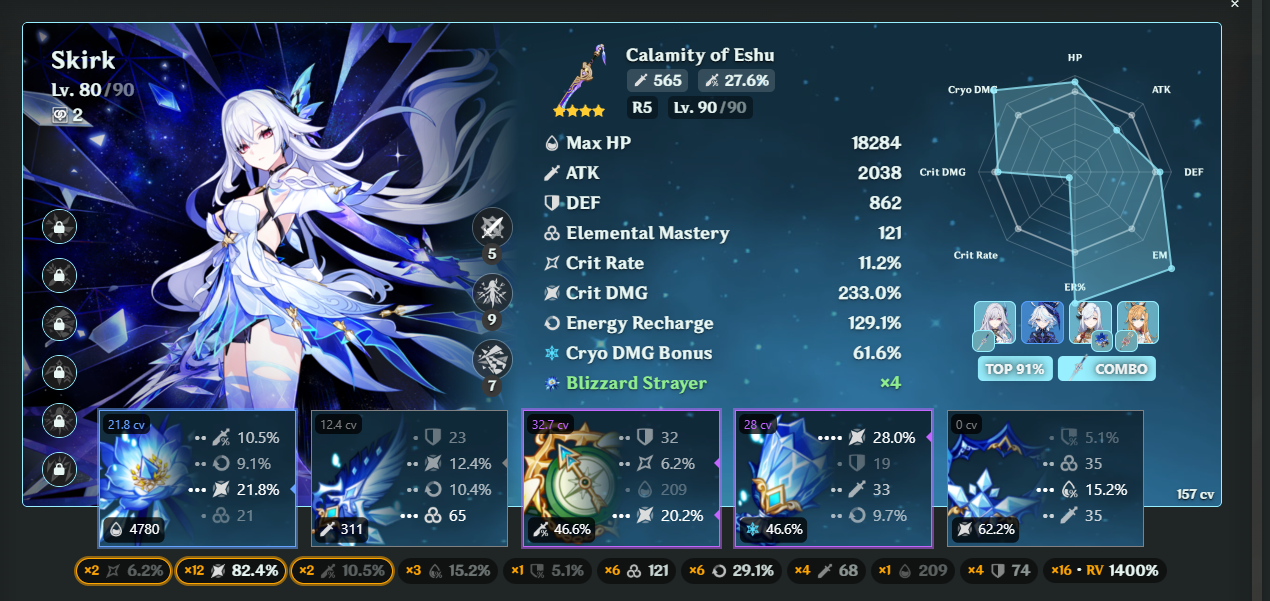Click the first team member portrait
The width and height of the screenshot is (1270, 601).
[994, 325]
